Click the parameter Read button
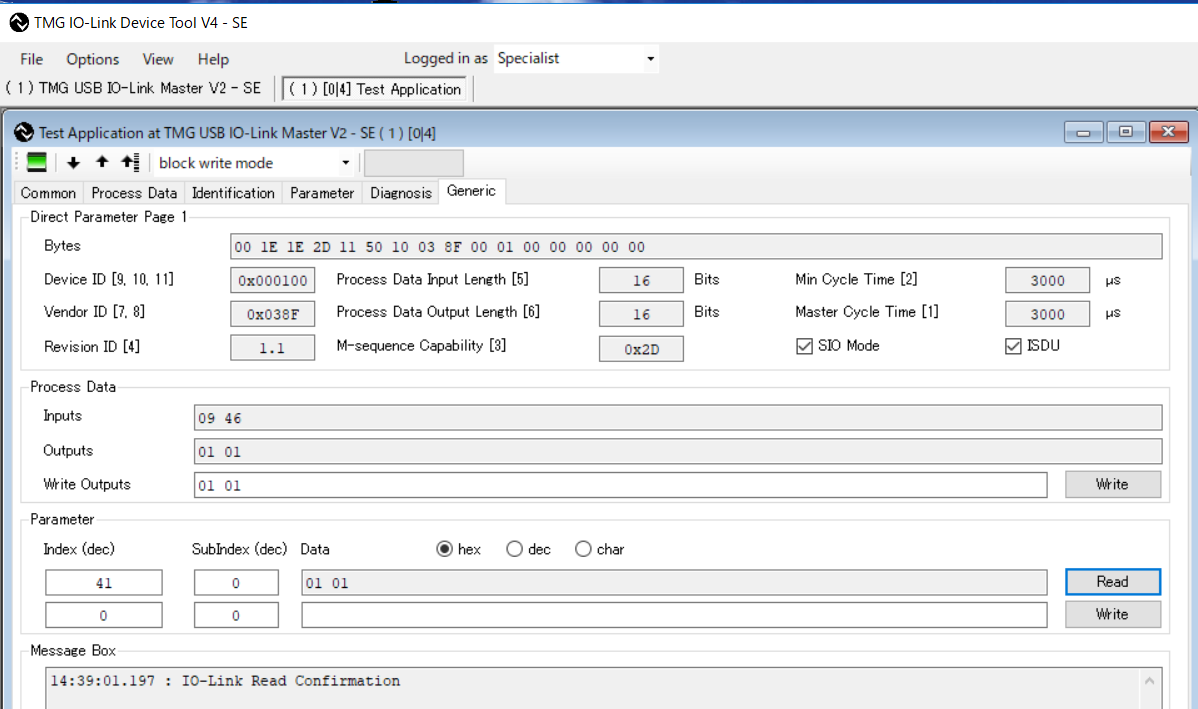 click(x=1112, y=581)
